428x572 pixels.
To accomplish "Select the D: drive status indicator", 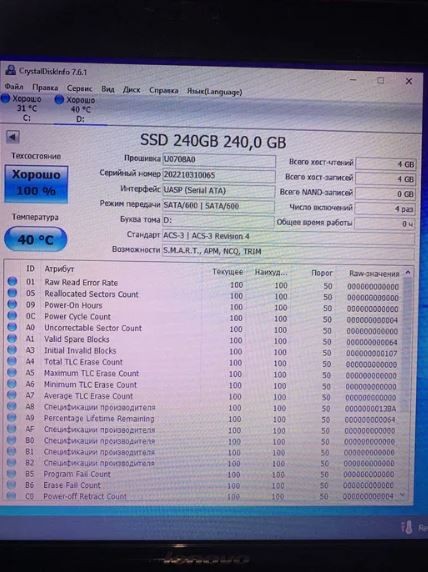I will tap(76, 109).
